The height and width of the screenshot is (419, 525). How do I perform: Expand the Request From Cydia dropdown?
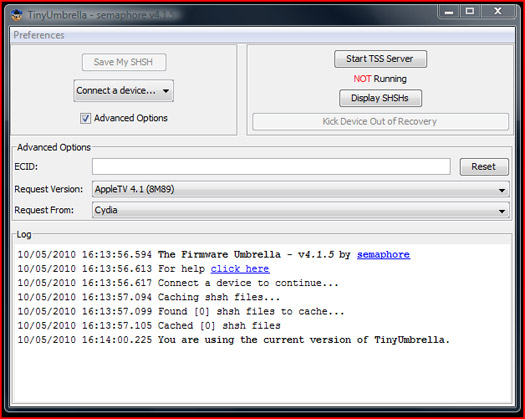(x=300, y=210)
